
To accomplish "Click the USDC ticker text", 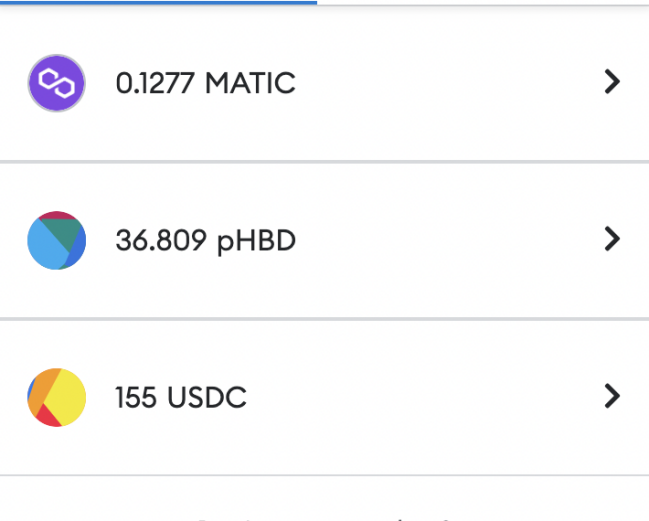I will pos(207,397).
